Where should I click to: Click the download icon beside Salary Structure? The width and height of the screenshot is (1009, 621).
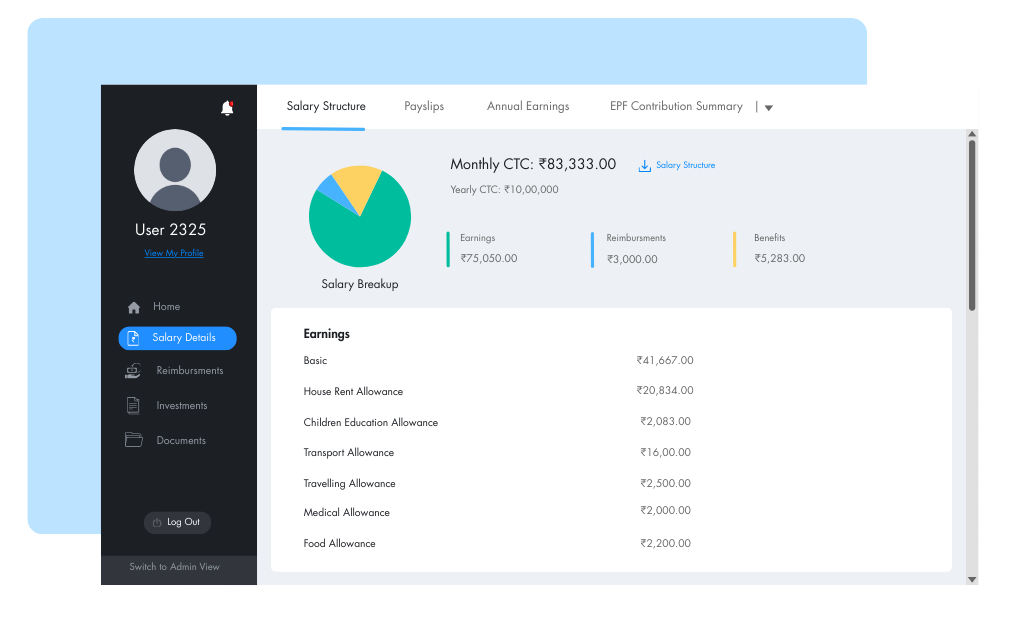(644, 166)
